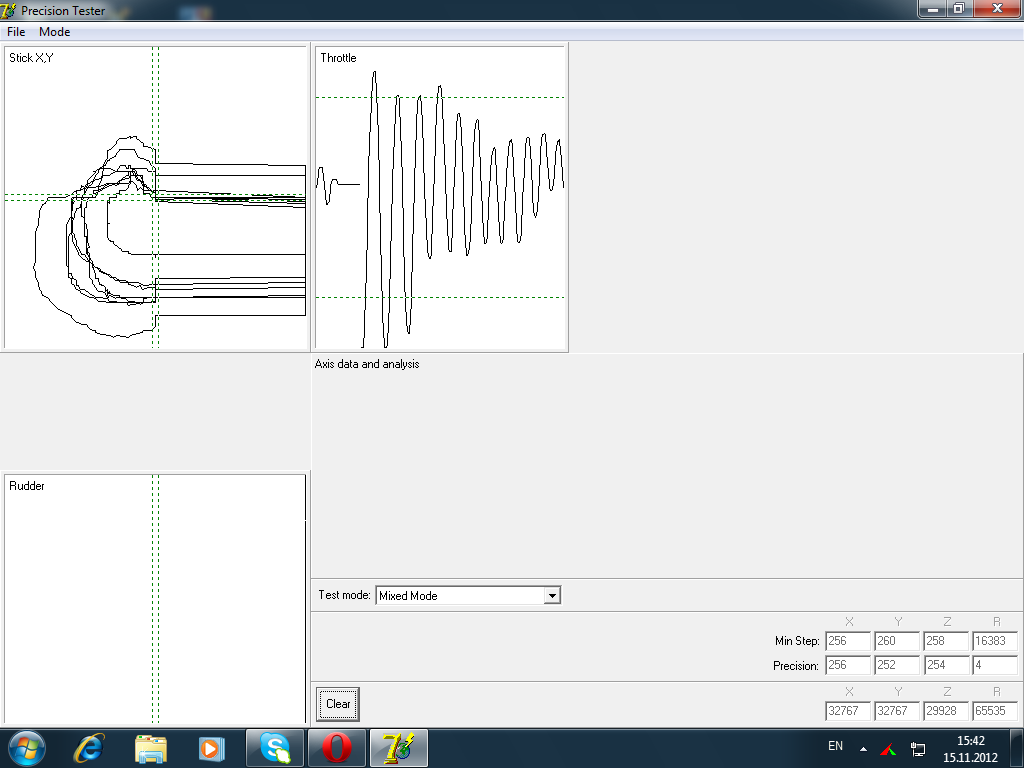The width and height of the screenshot is (1024, 768).
Task: Click the Min Step Y field showing 260
Action: coord(897,641)
